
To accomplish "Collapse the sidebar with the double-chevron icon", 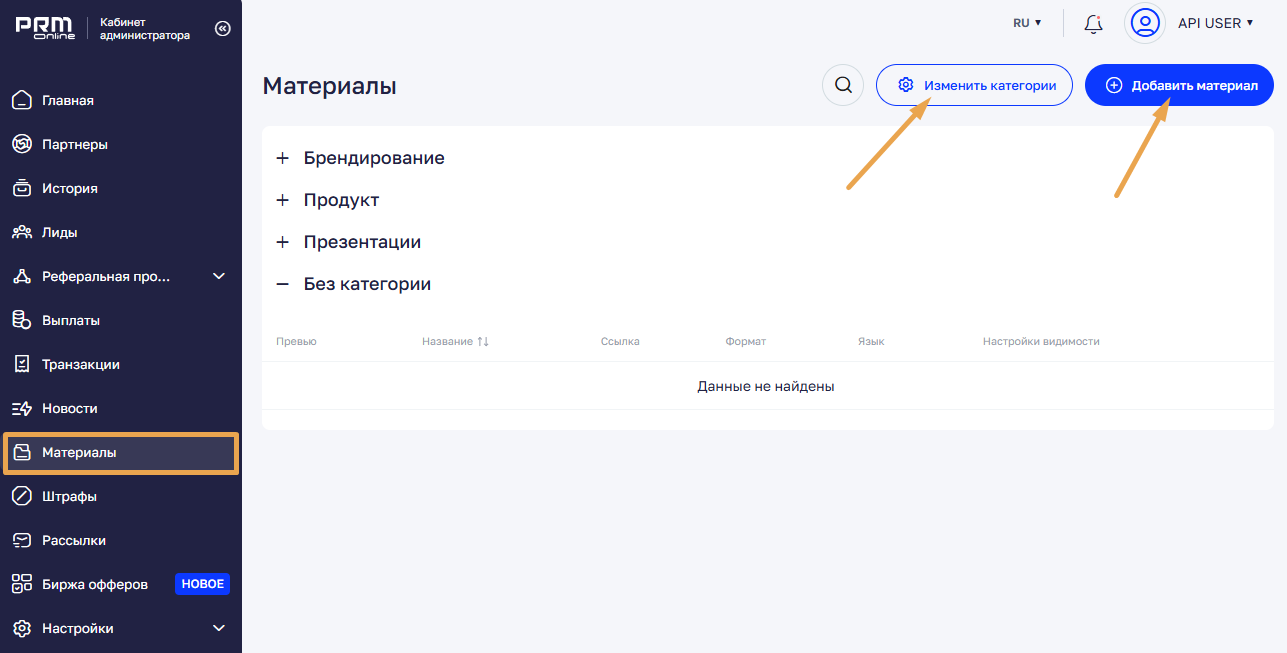I will tap(222, 29).
